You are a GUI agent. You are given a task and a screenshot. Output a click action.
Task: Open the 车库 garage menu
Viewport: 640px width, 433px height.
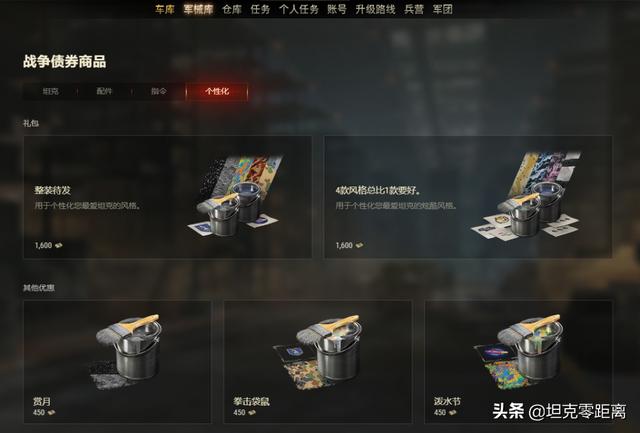(164, 9)
